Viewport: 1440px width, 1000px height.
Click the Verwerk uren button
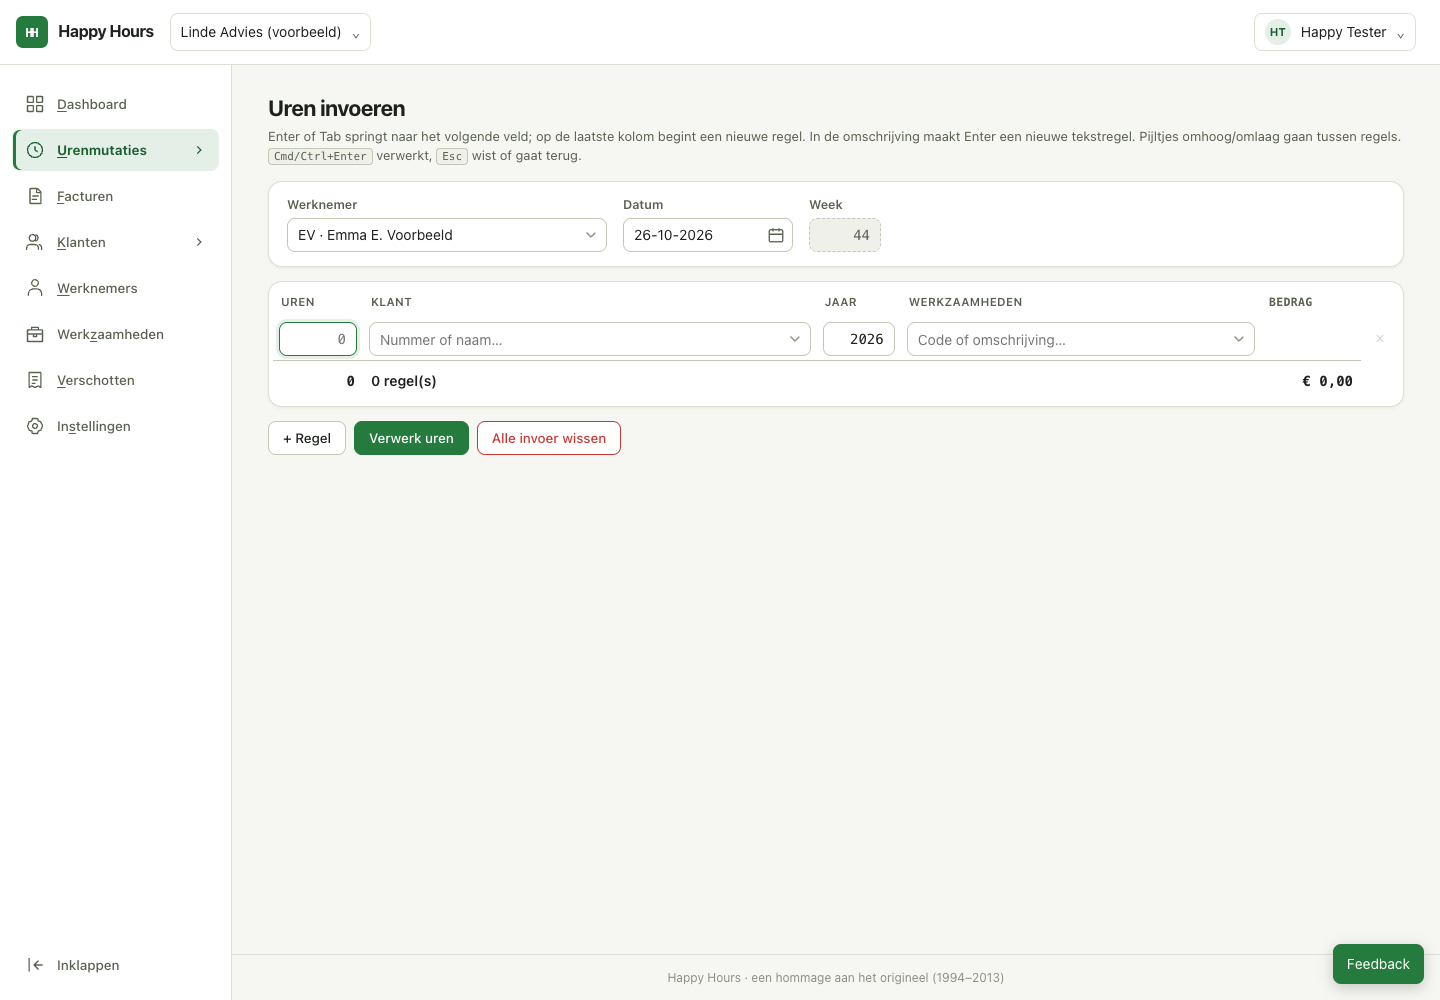click(411, 438)
